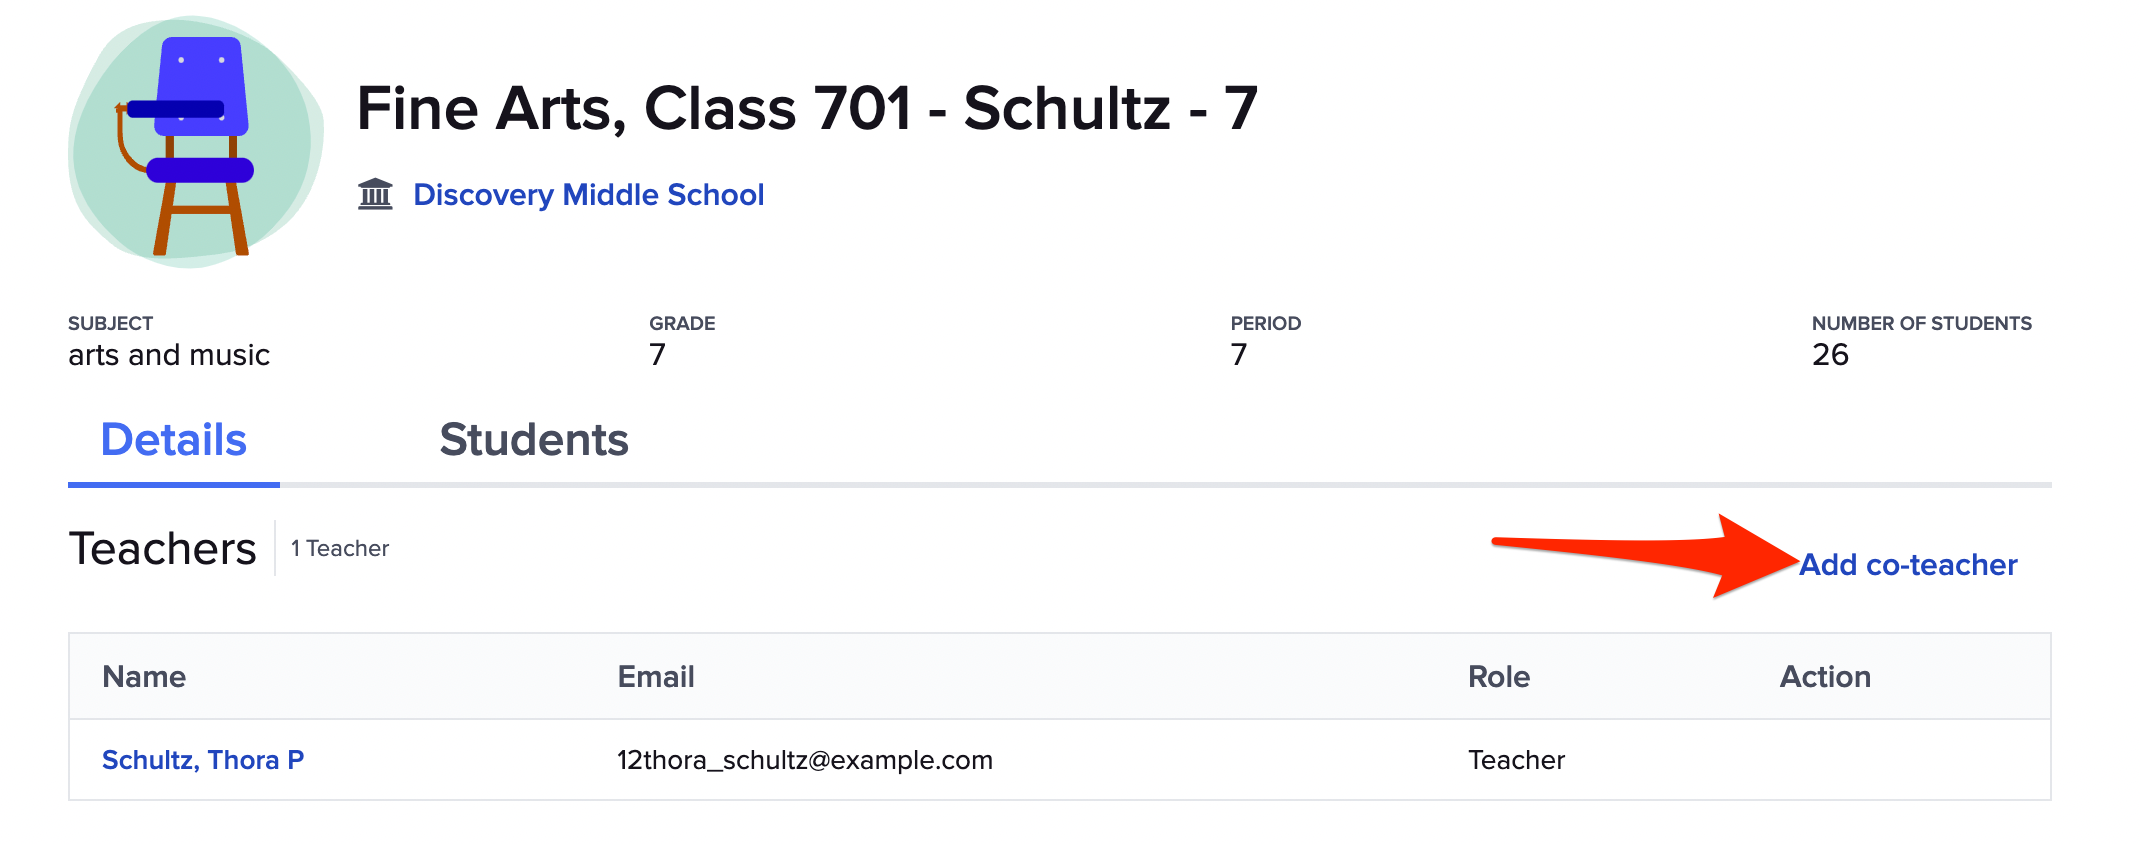Open Schultz, Thora P teacher profile
This screenshot has width=2140, height=844.
tap(203, 760)
